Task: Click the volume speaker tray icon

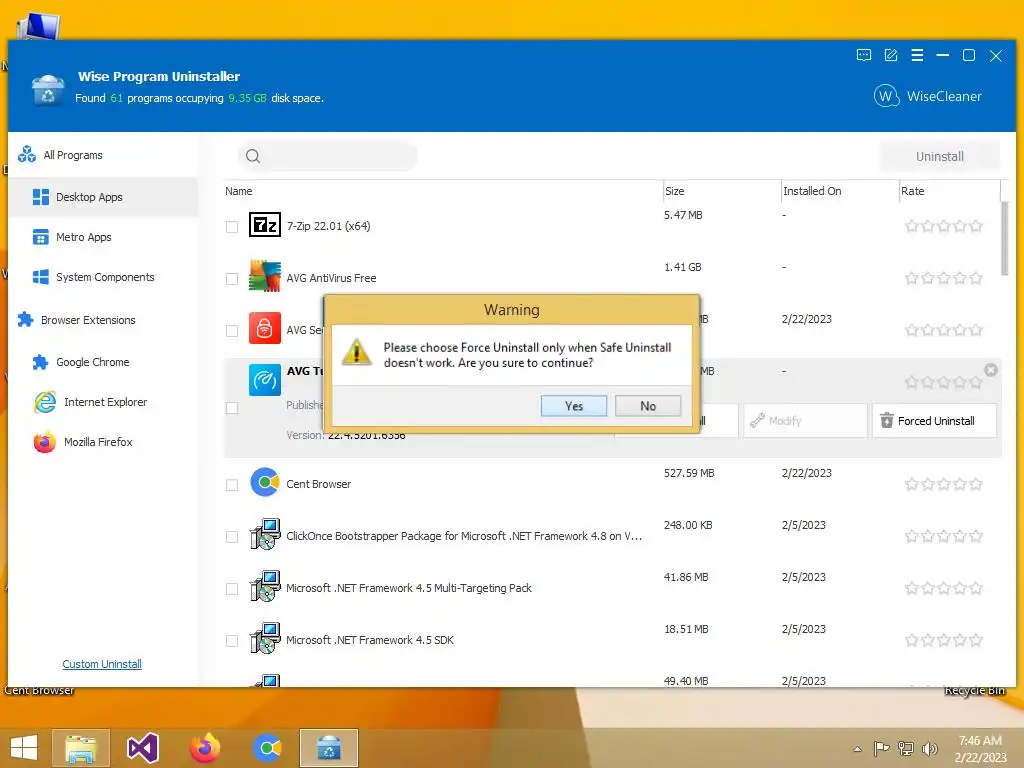Action: tap(929, 748)
